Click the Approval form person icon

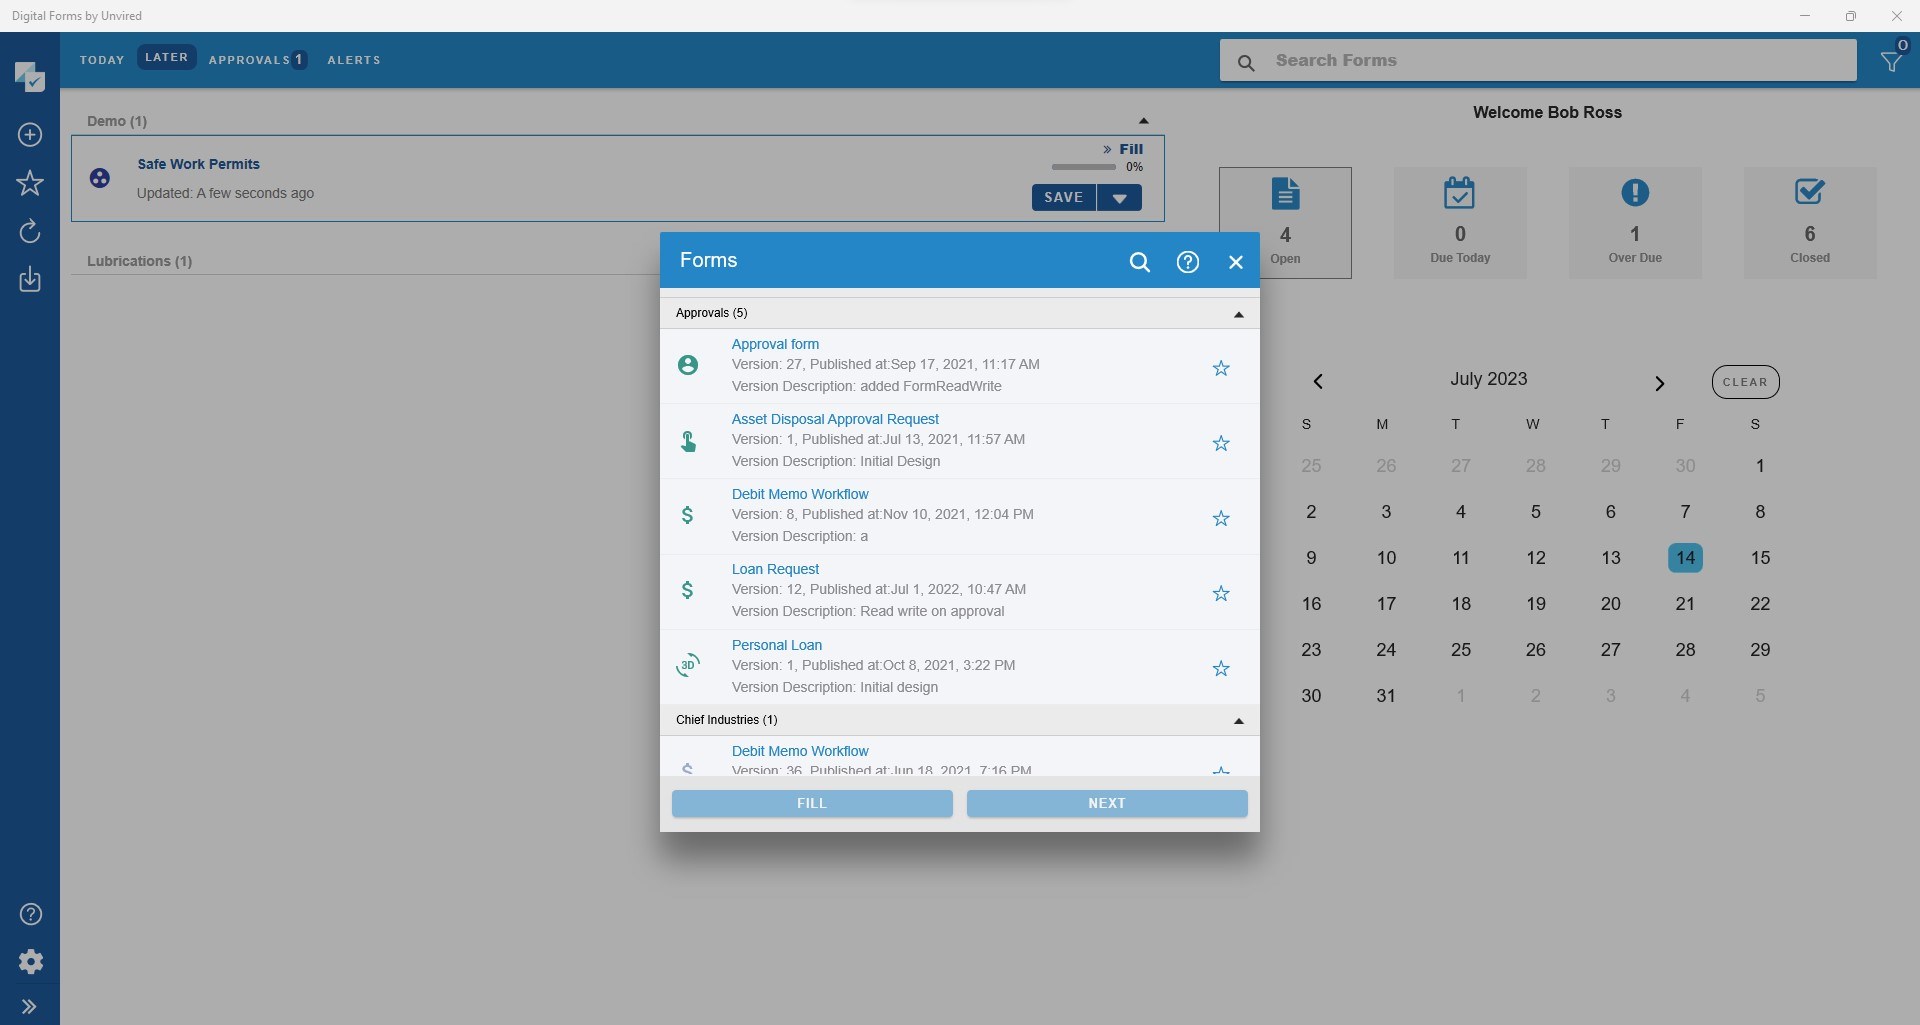point(688,365)
